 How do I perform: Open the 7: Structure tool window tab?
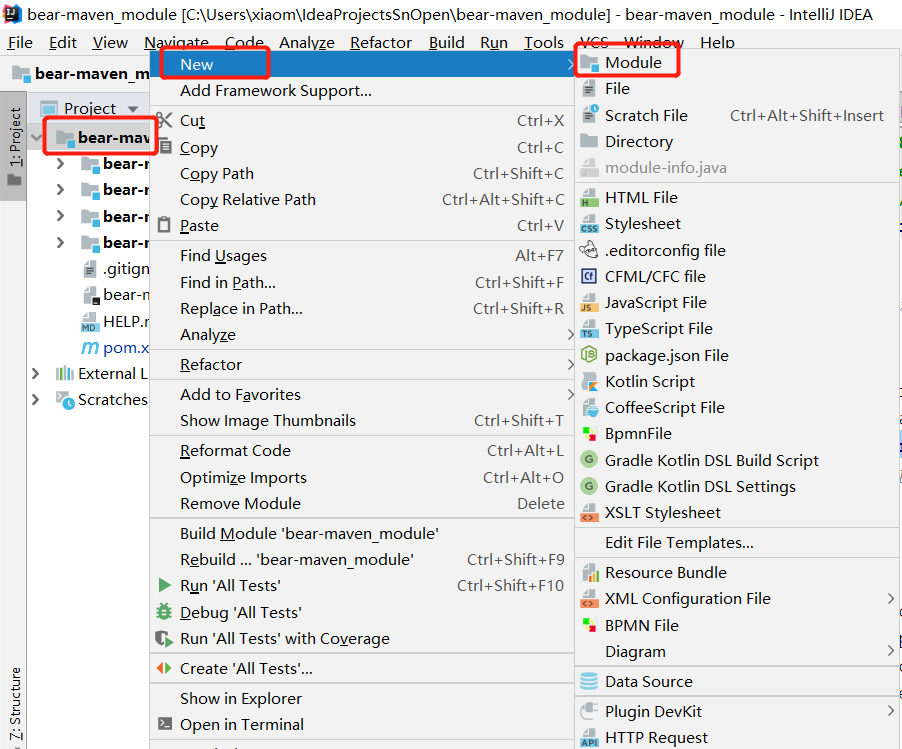tap(14, 705)
